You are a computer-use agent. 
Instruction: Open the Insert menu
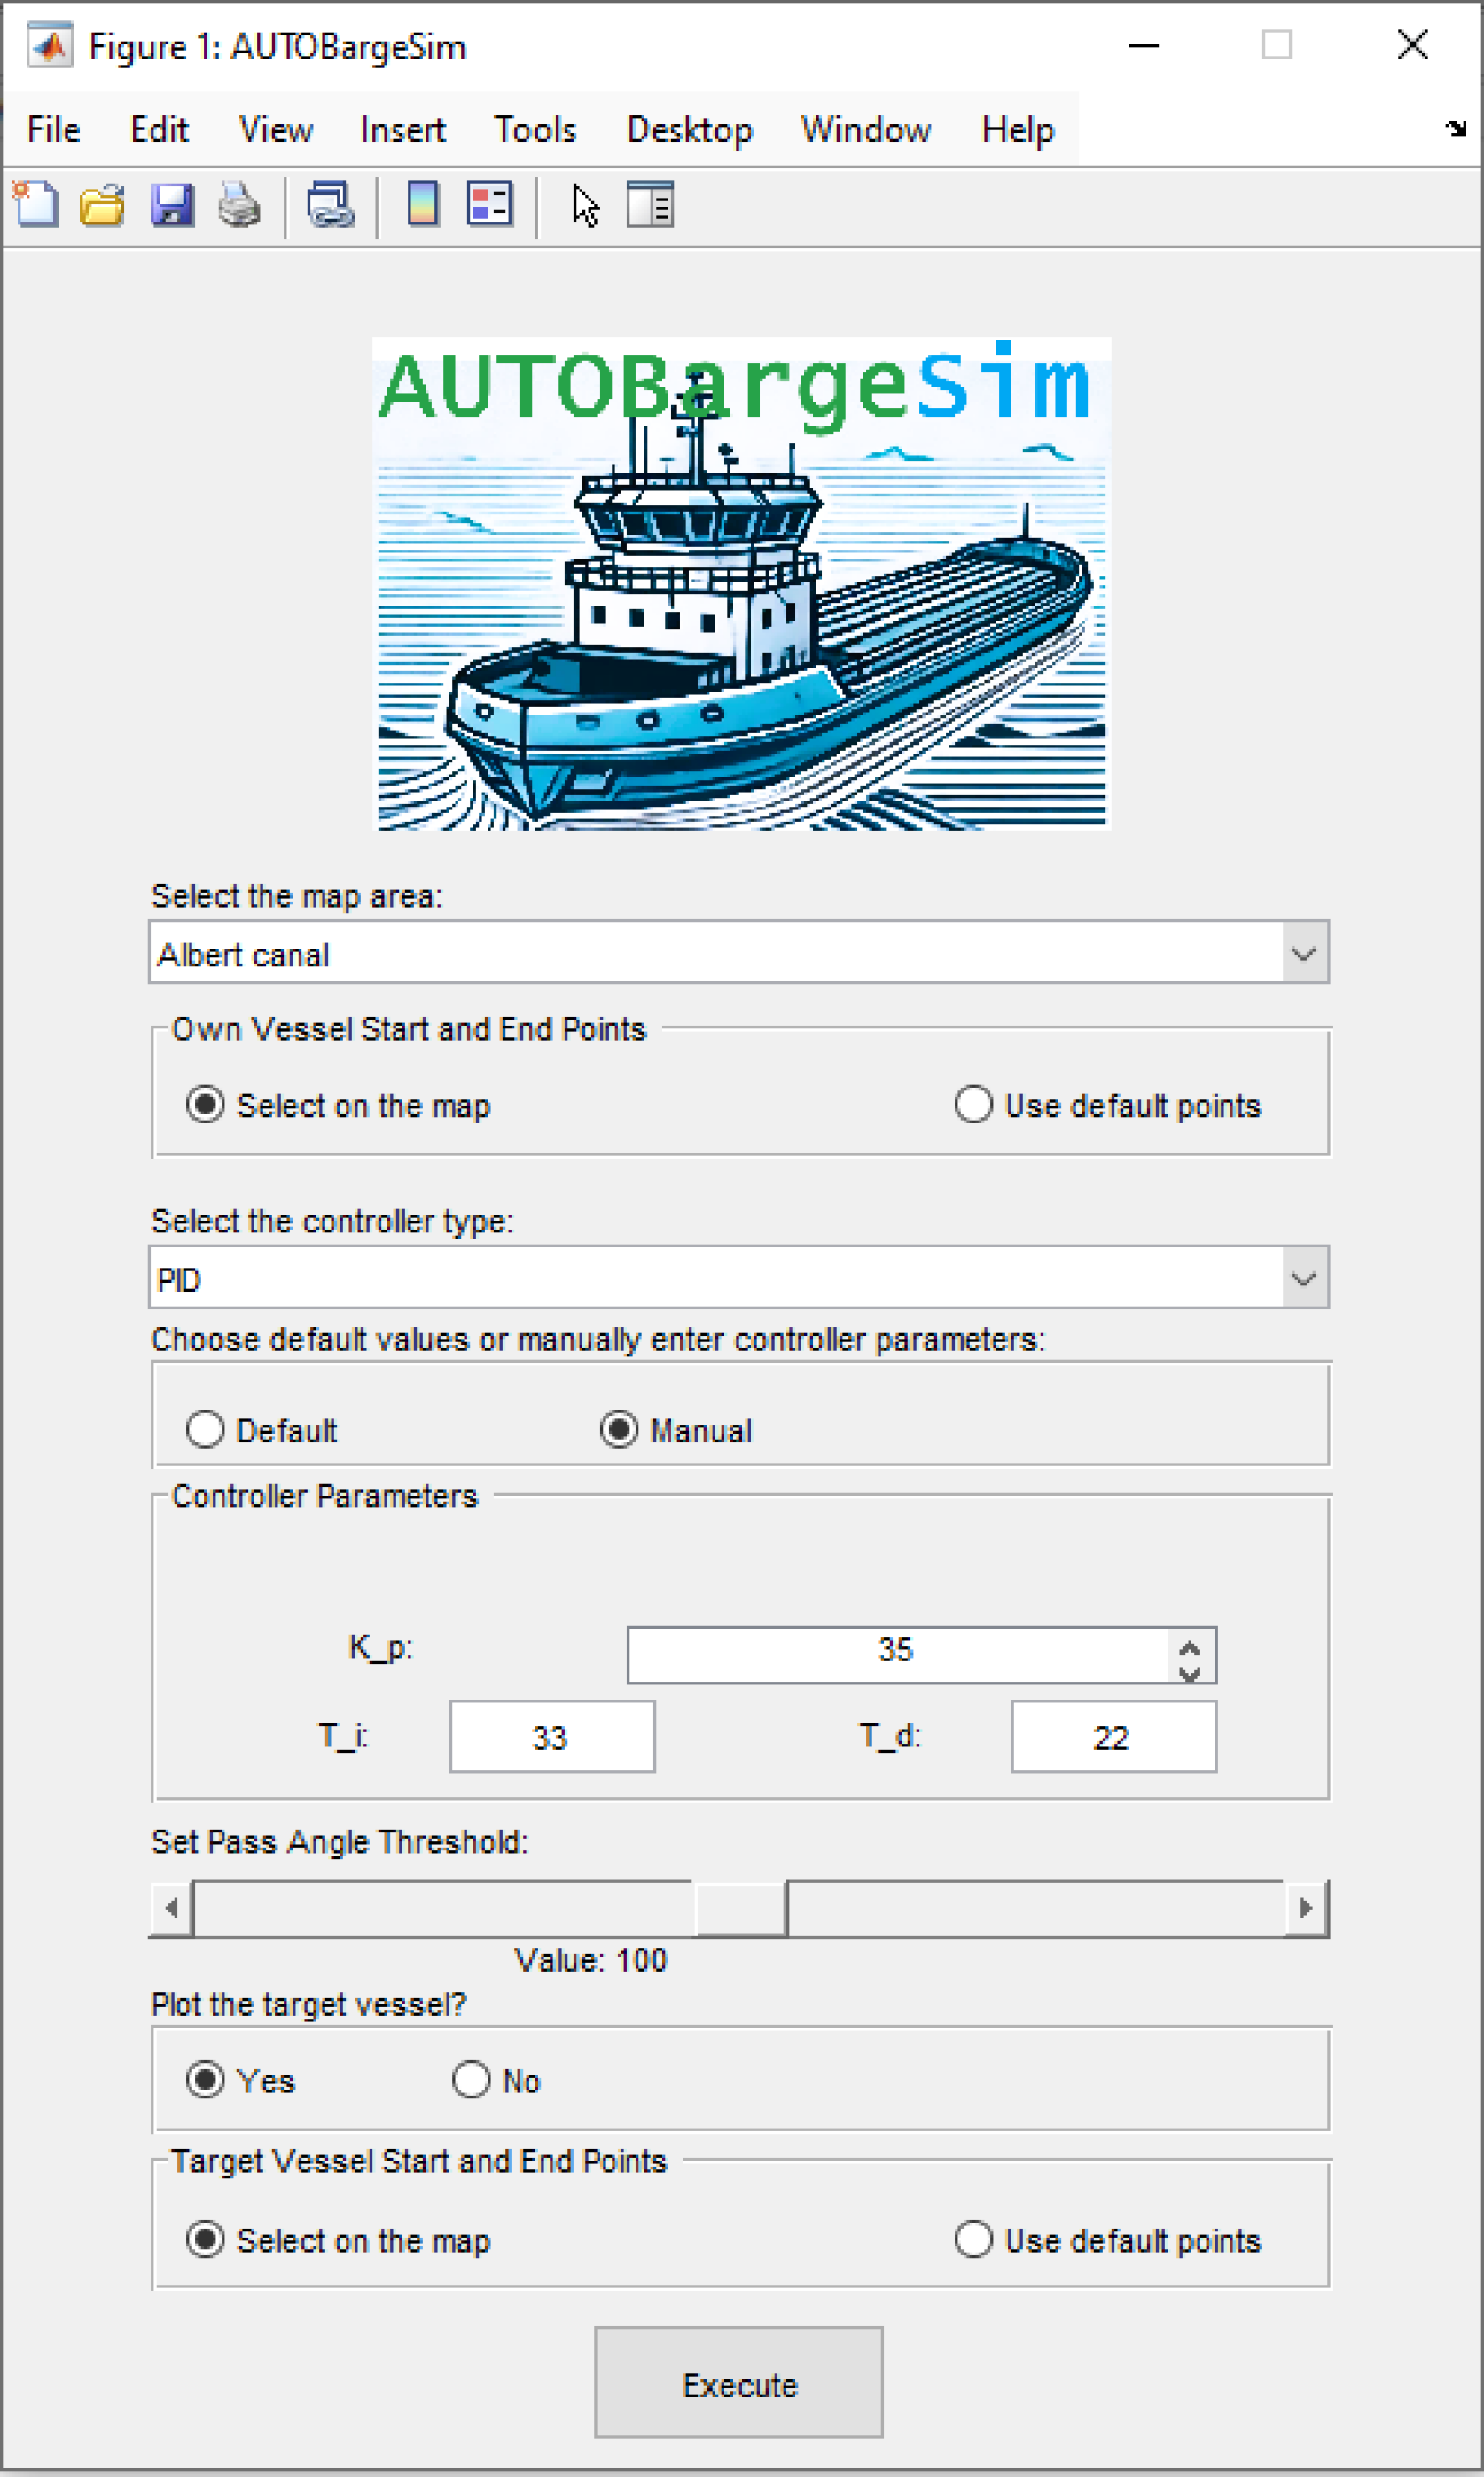point(403,130)
